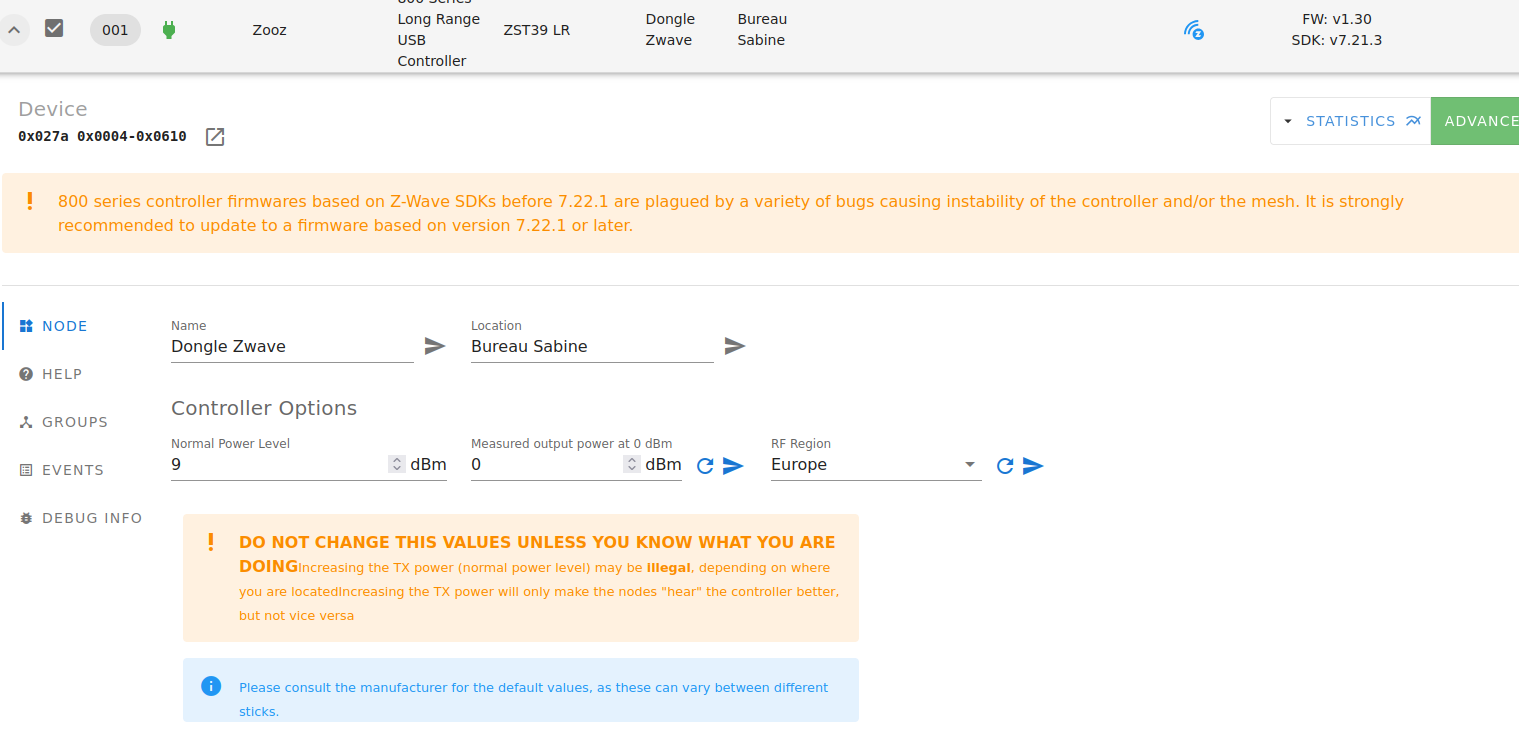1519x733 pixels.
Task: Click the Advanced button
Action: [1478, 121]
